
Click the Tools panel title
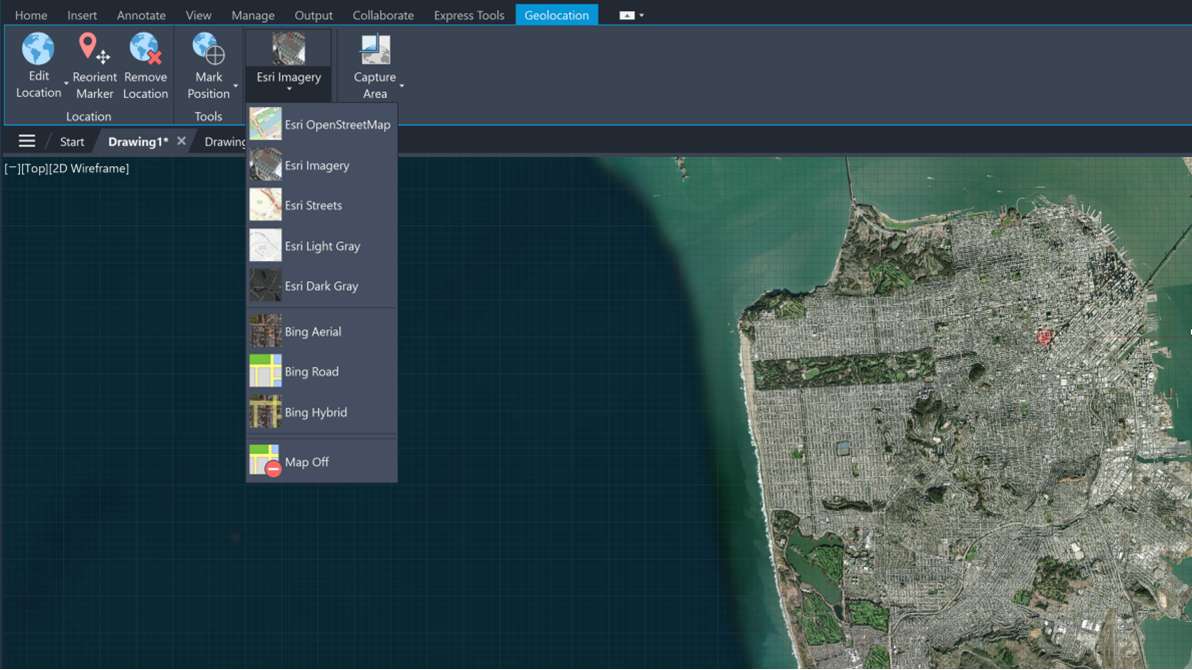[208, 116]
